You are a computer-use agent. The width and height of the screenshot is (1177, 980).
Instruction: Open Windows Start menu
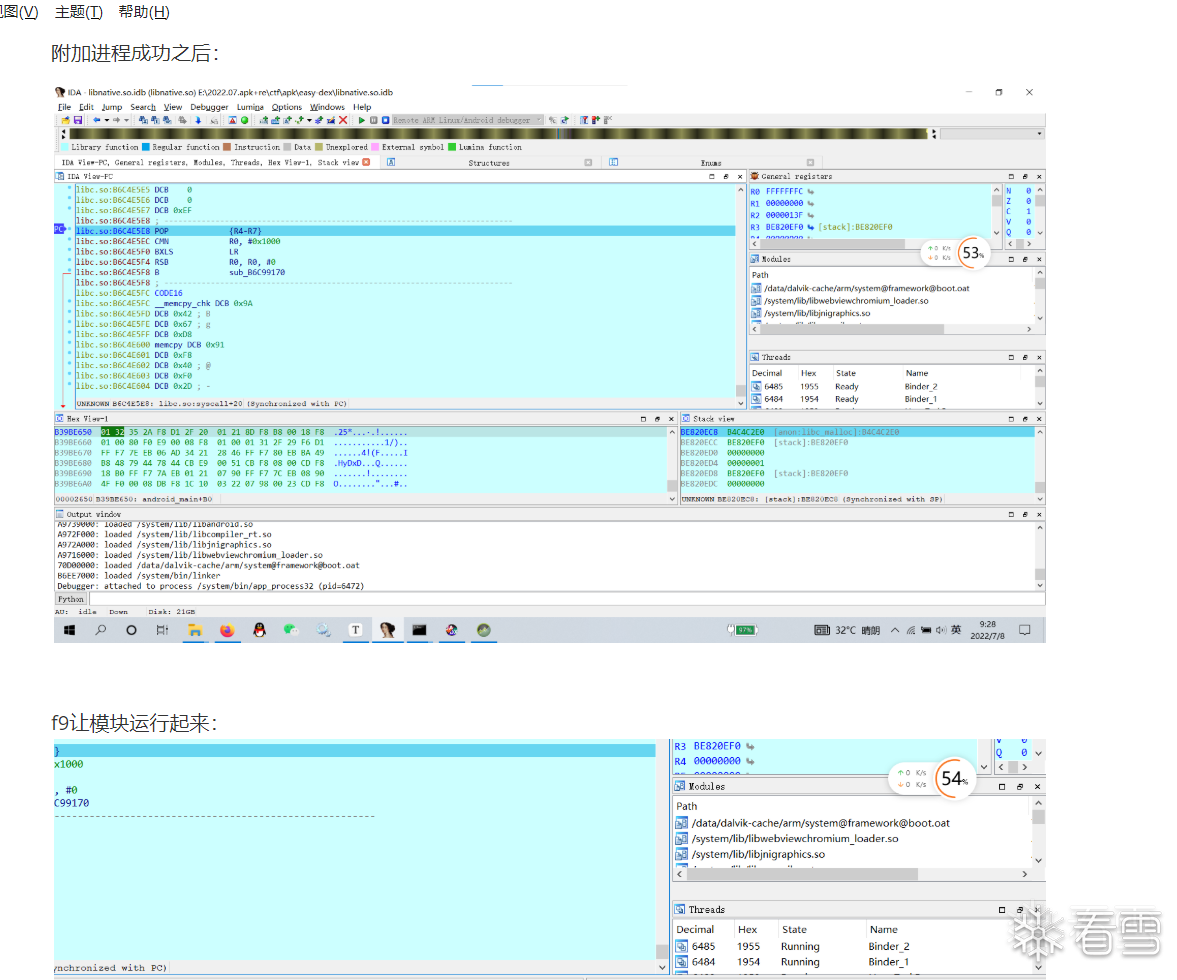click(69, 630)
